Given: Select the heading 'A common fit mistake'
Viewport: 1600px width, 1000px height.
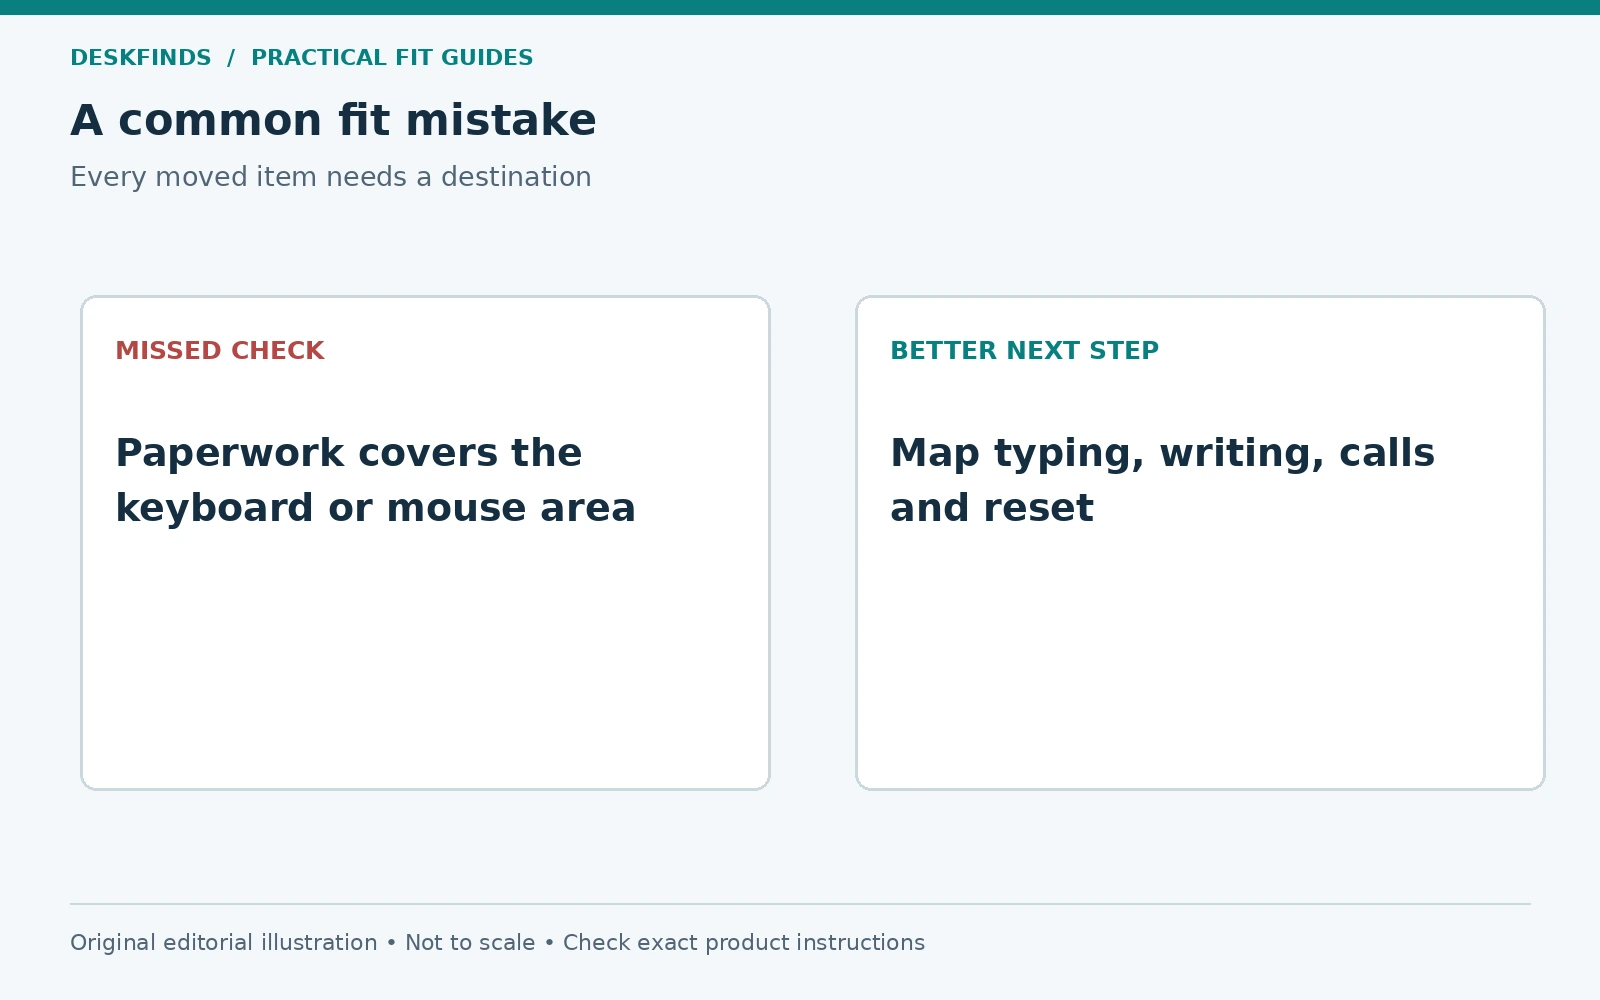Looking at the screenshot, I should [333, 120].
